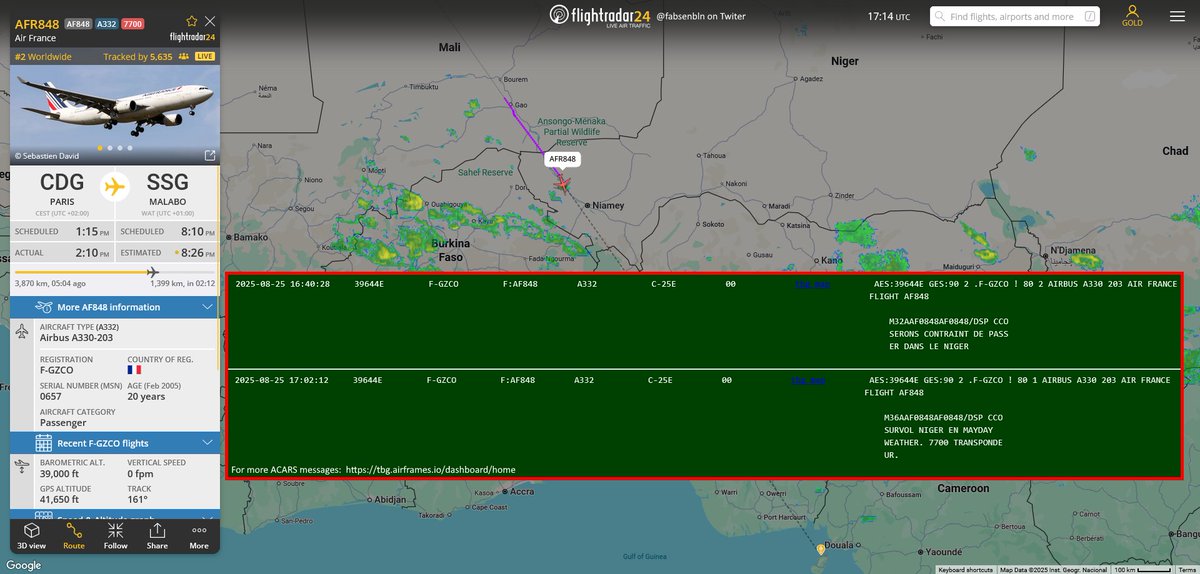1200x574 pixels.
Task: Toggle the Route display button
Action: tap(74, 535)
